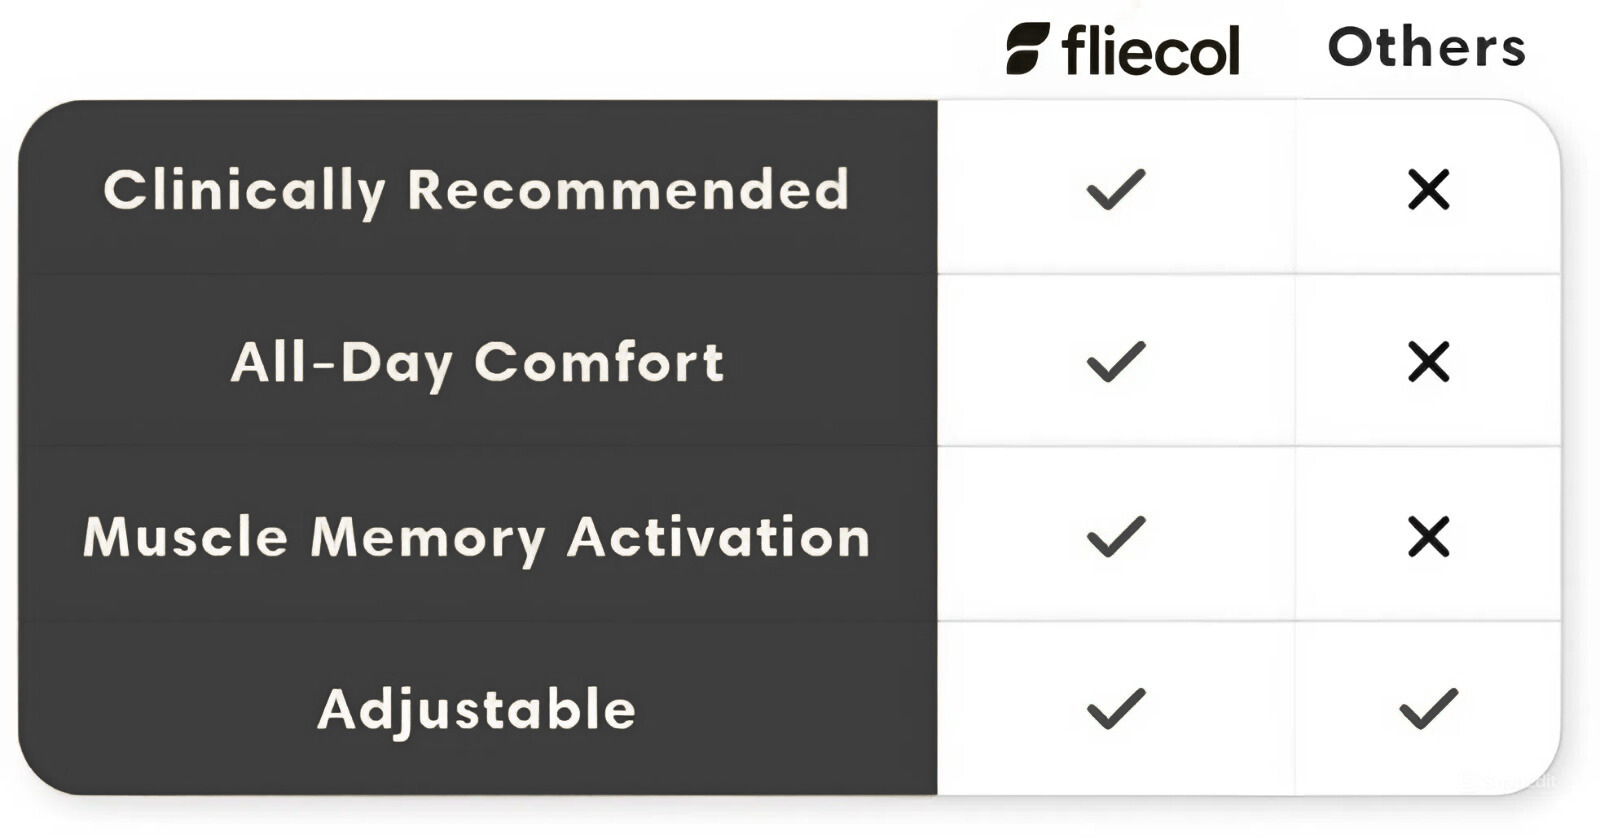
Task: Click the word Muscle
Action: (x=186, y=537)
